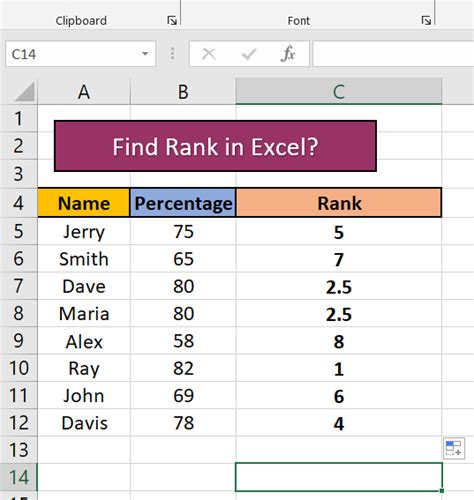Viewport: 474px width, 500px height.
Task: Select Alex's rank cell 8
Action: coord(339,341)
